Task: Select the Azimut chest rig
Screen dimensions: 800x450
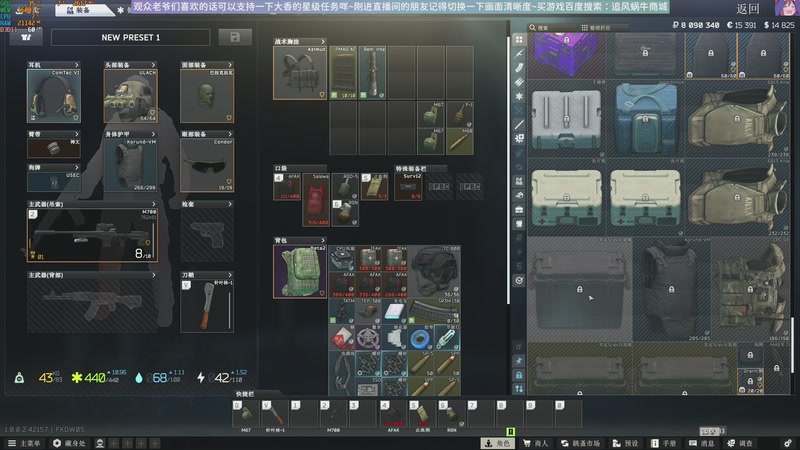Action: 300,72
